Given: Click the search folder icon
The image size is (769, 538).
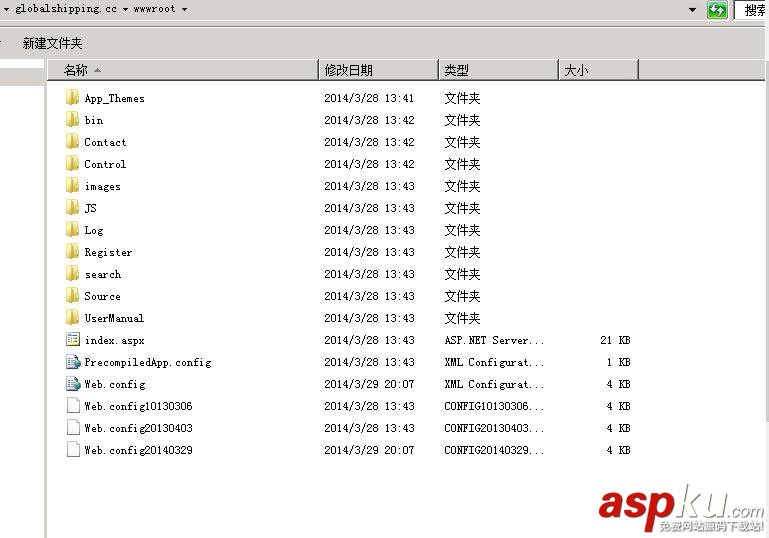Looking at the screenshot, I should [73, 274].
